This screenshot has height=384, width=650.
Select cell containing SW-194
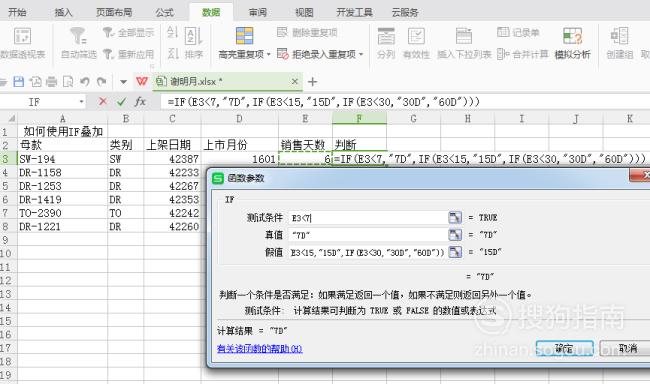point(63,159)
